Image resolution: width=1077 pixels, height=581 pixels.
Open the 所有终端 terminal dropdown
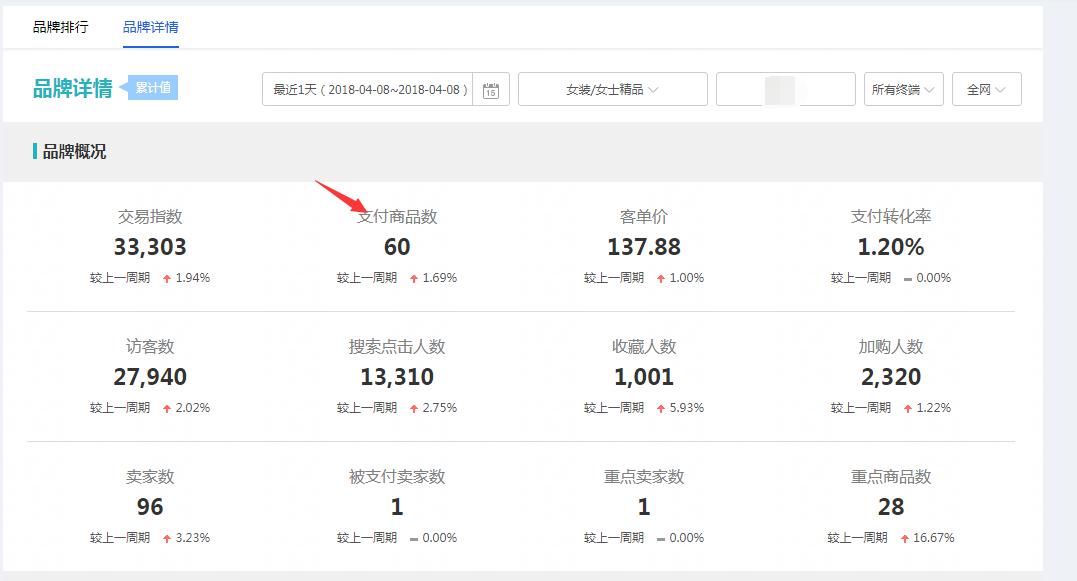903,90
